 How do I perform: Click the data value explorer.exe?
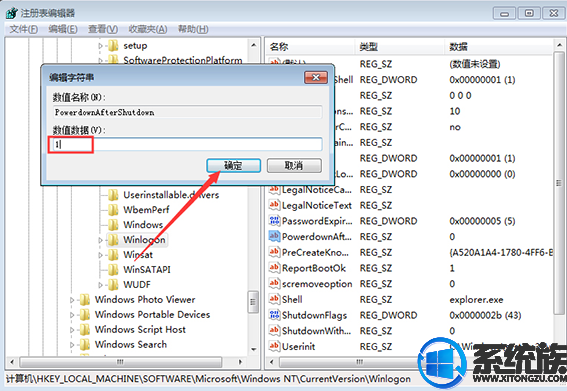[476, 299]
